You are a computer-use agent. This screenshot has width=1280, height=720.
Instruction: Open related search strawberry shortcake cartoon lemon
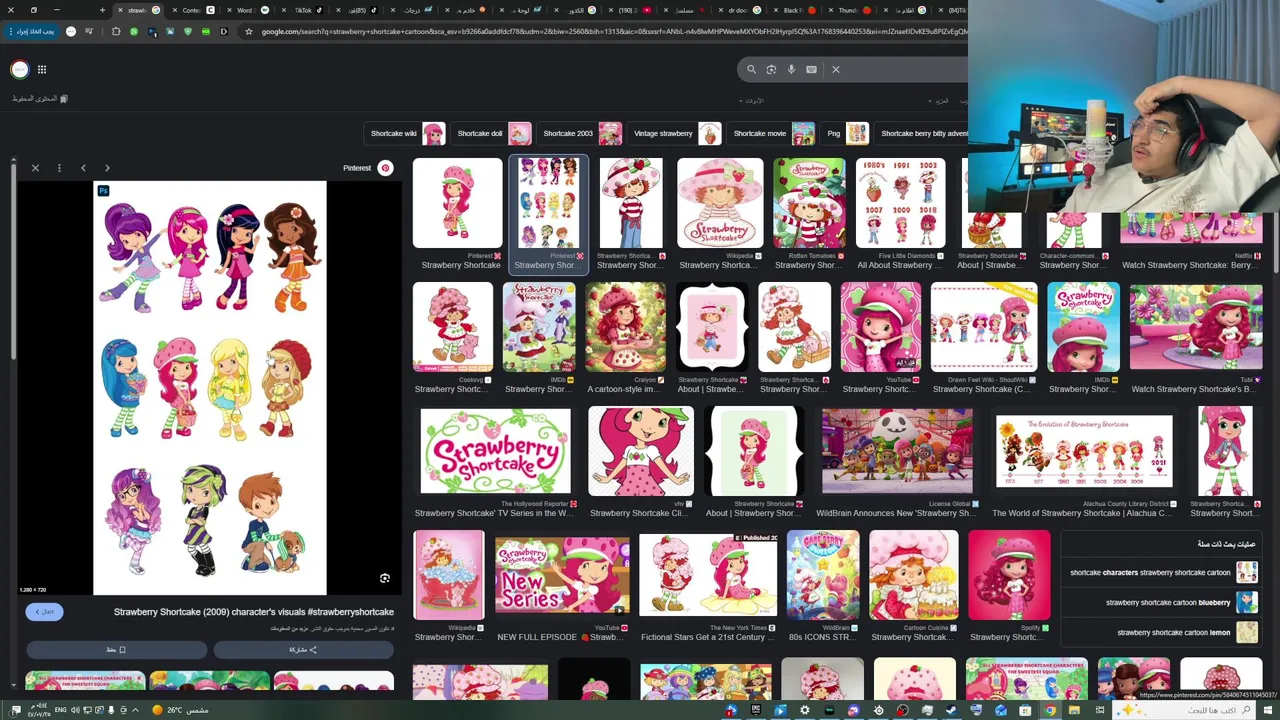[x=1163, y=632]
